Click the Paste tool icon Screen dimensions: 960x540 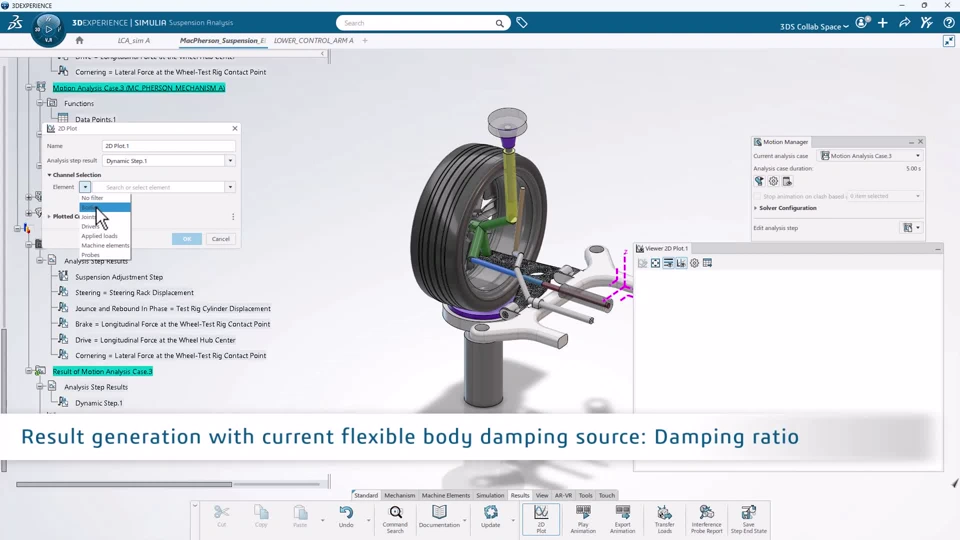(x=300, y=516)
